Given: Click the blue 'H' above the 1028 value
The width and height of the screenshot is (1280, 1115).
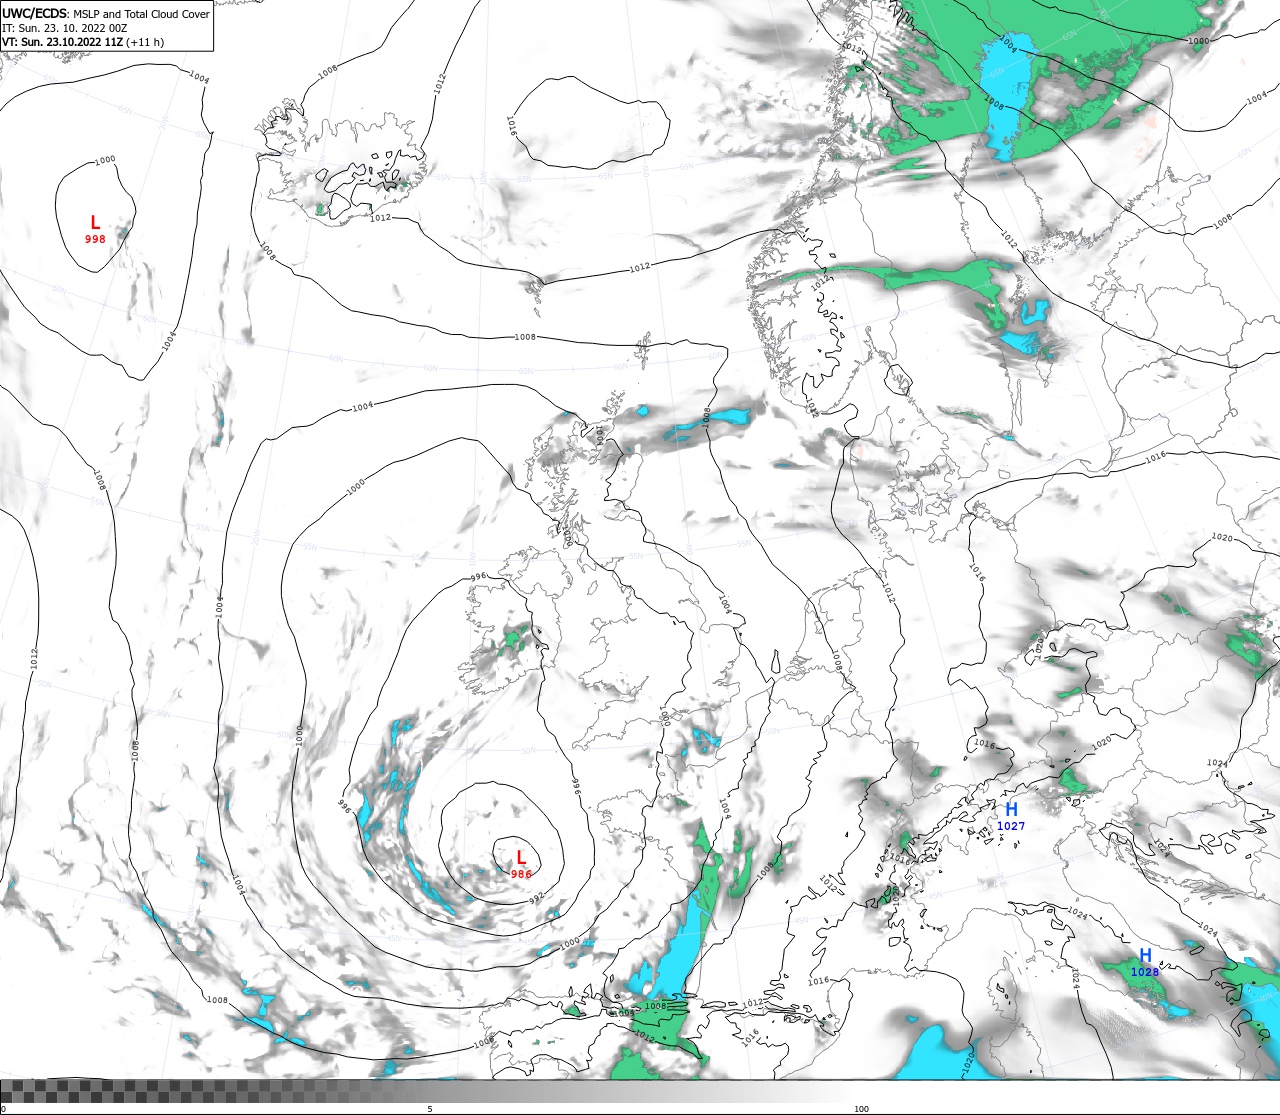Looking at the screenshot, I should 1145,956.
